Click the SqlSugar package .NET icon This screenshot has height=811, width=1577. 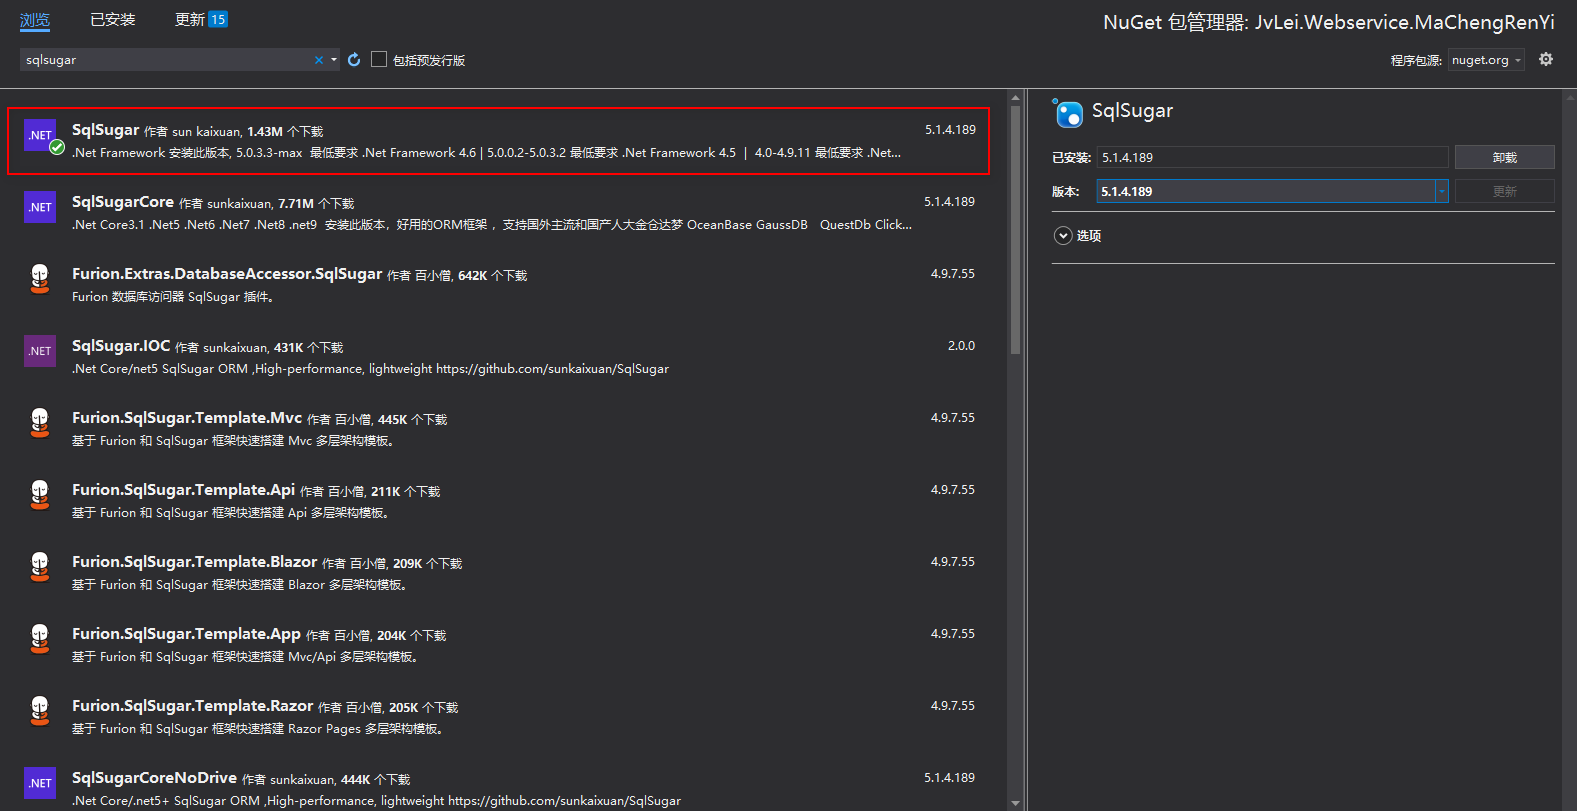pyautogui.click(x=40, y=135)
